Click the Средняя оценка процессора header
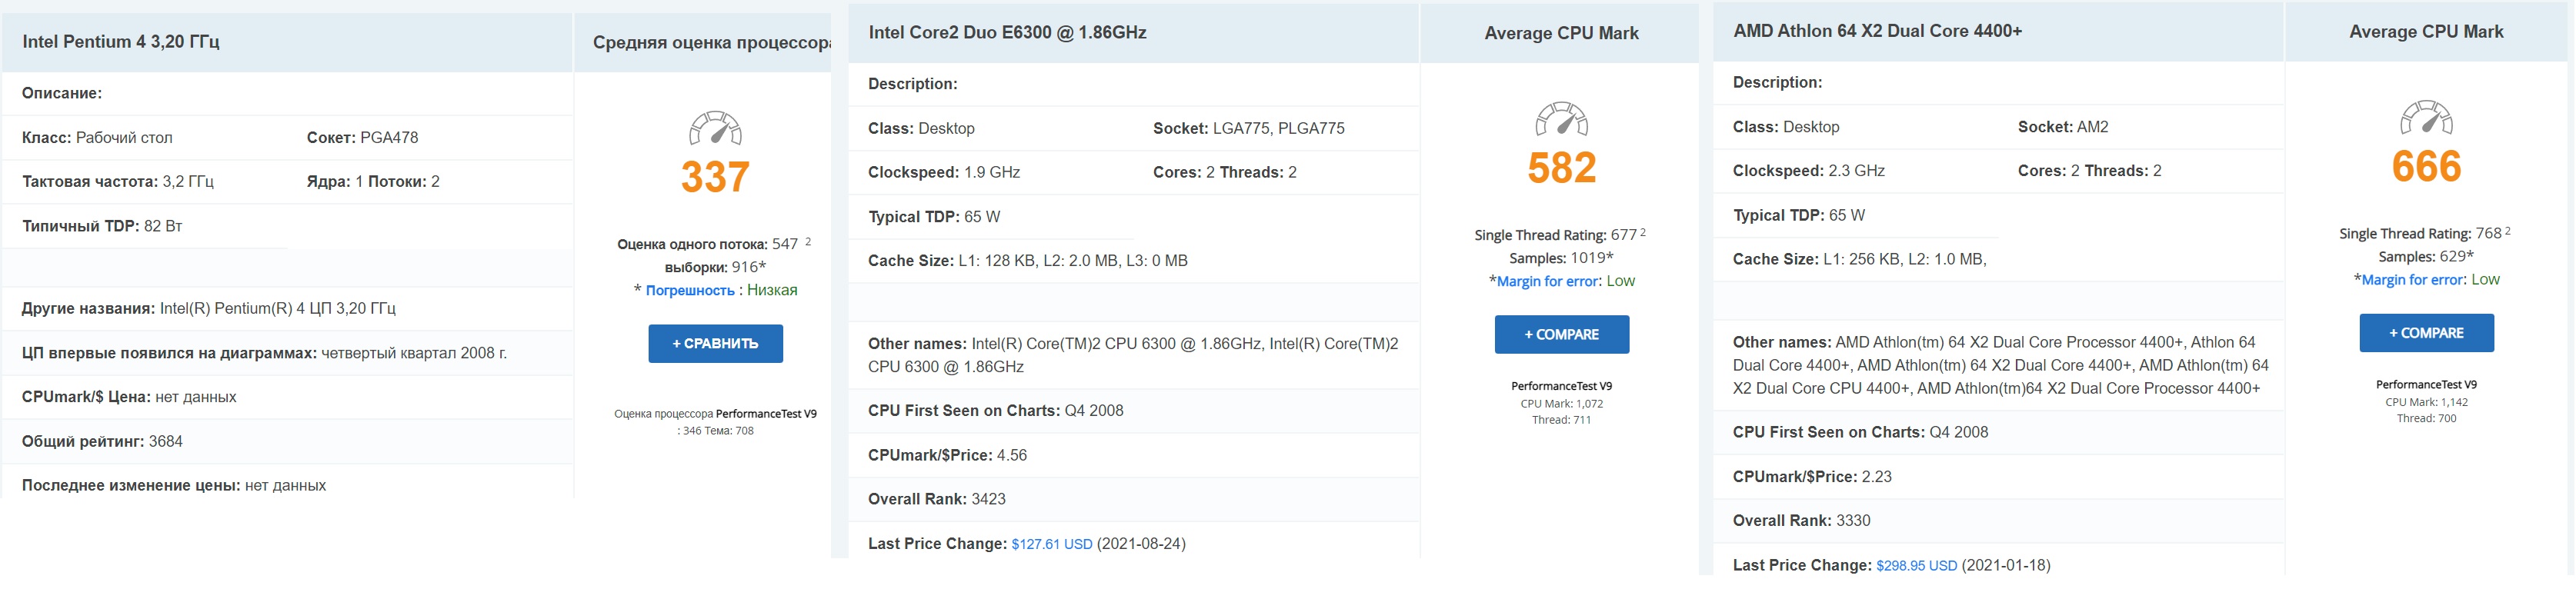The height and width of the screenshot is (589, 2576). click(711, 43)
